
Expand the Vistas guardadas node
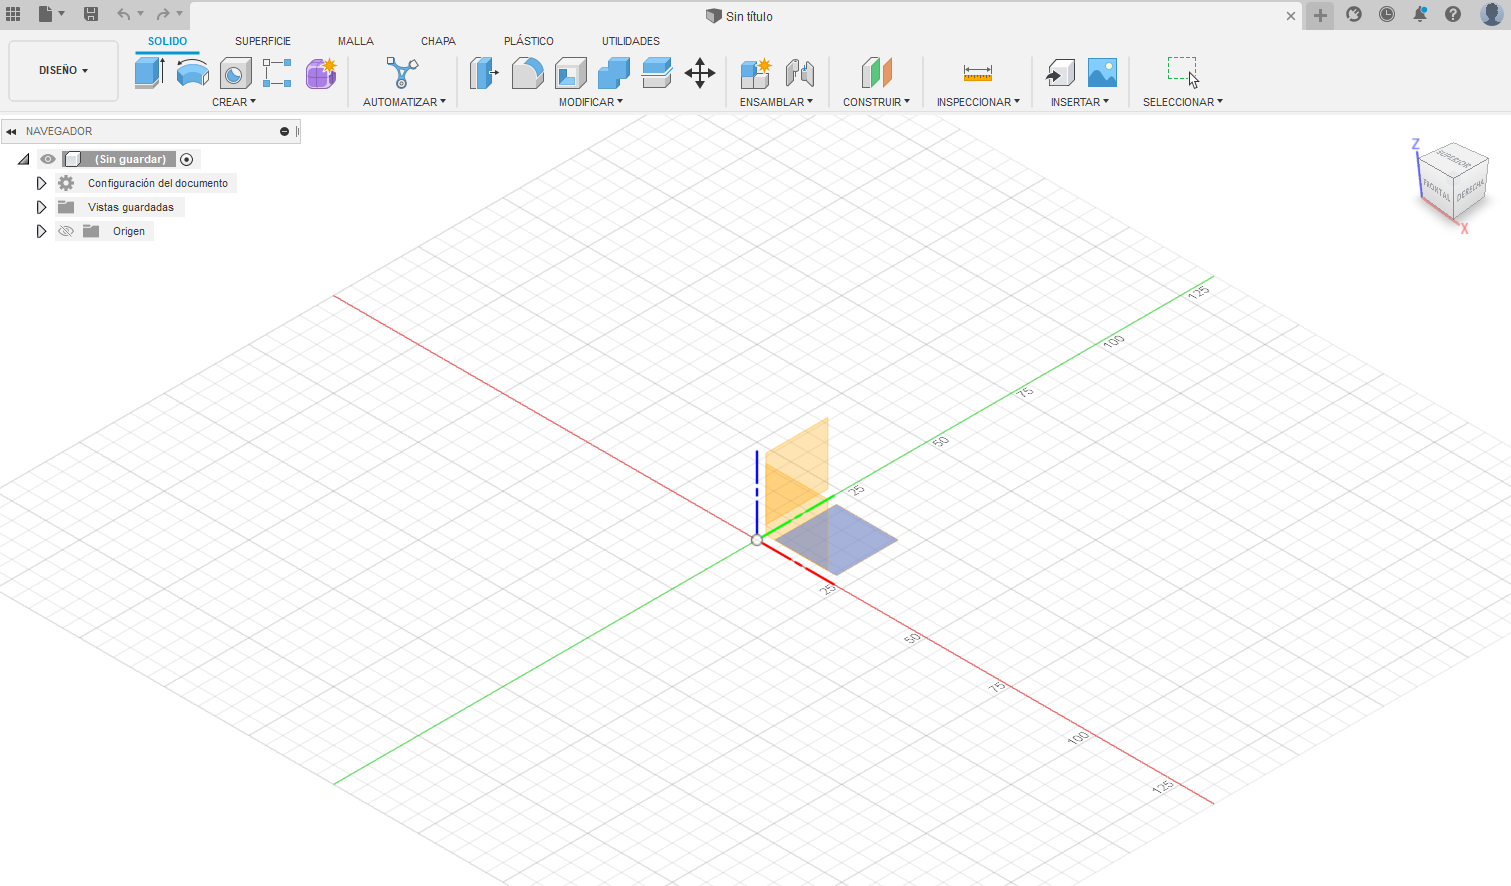tap(41, 207)
